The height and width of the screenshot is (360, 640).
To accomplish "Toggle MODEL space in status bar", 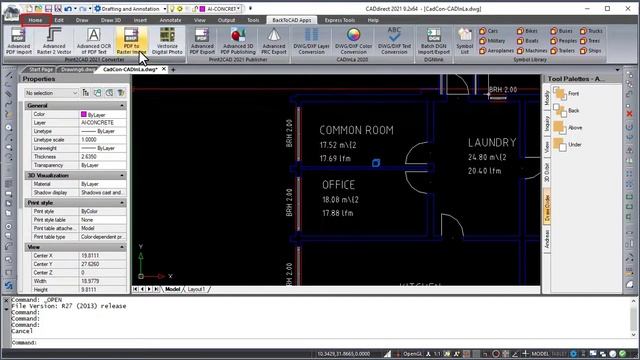I will pos(540,354).
